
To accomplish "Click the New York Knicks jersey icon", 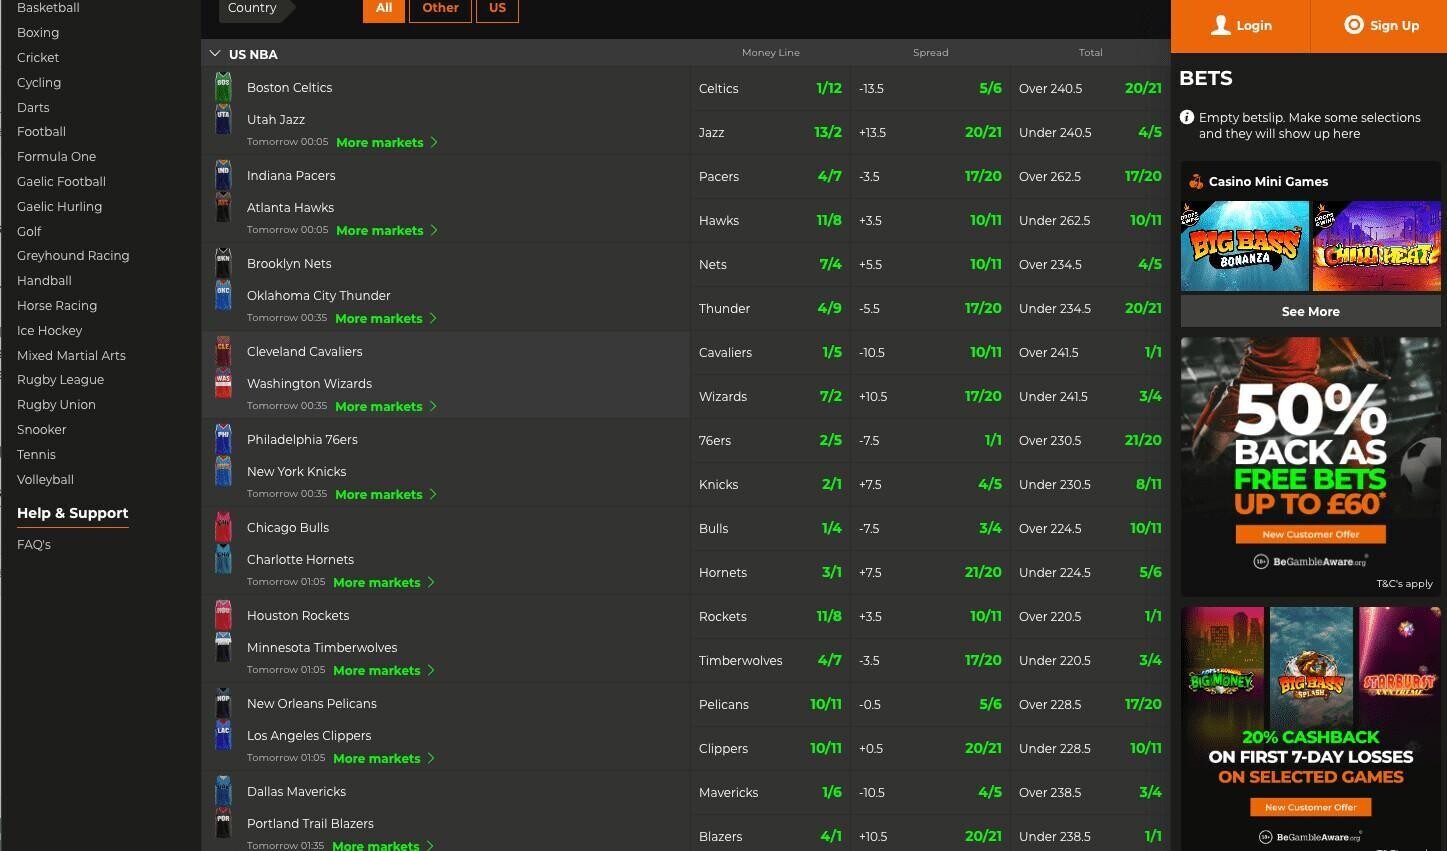I will (x=223, y=471).
